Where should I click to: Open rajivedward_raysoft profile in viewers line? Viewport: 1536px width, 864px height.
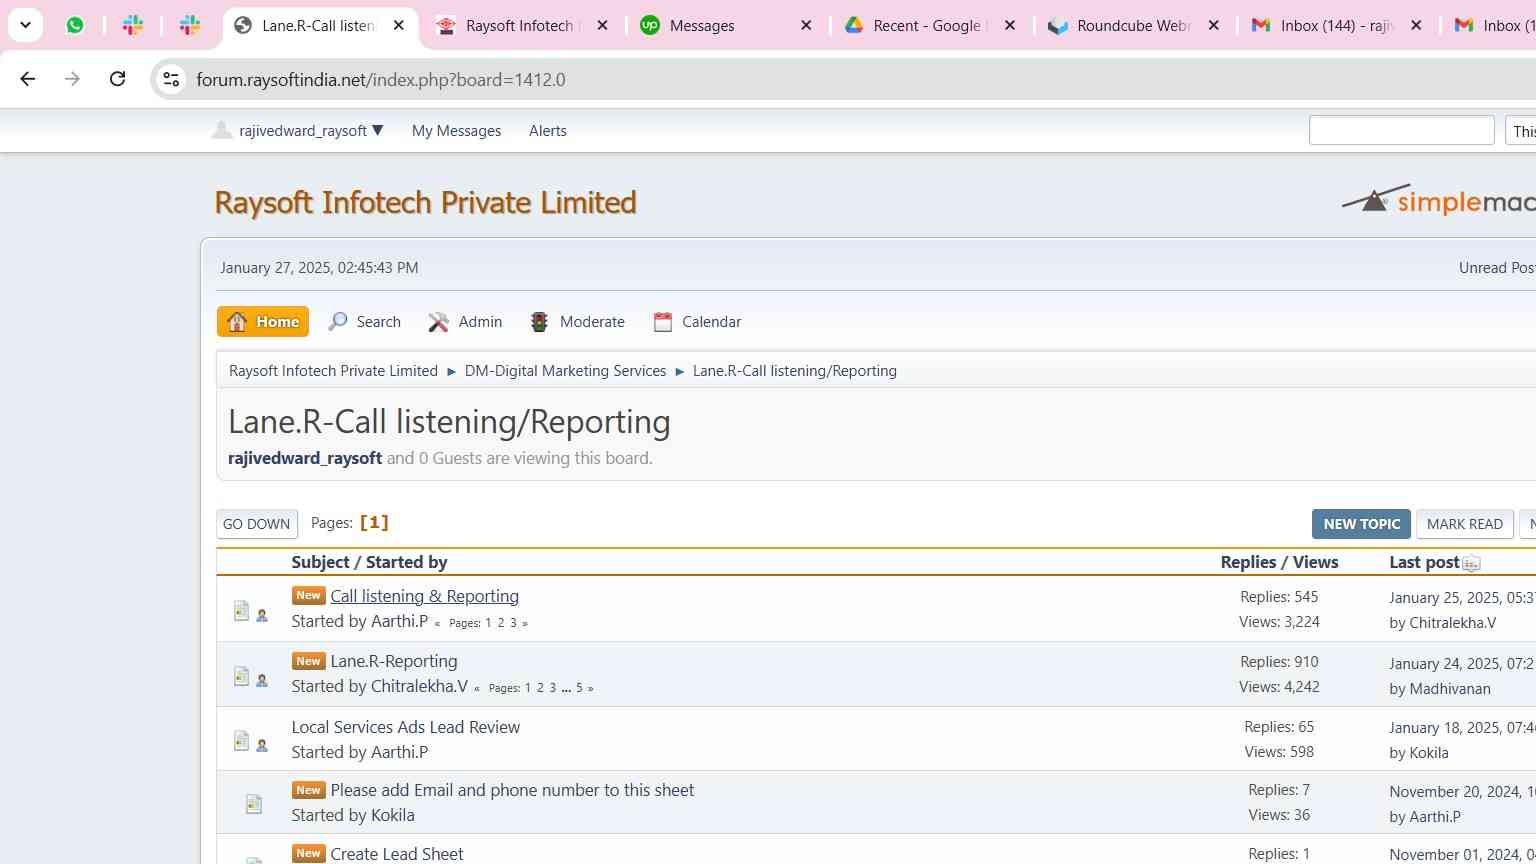pos(305,458)
